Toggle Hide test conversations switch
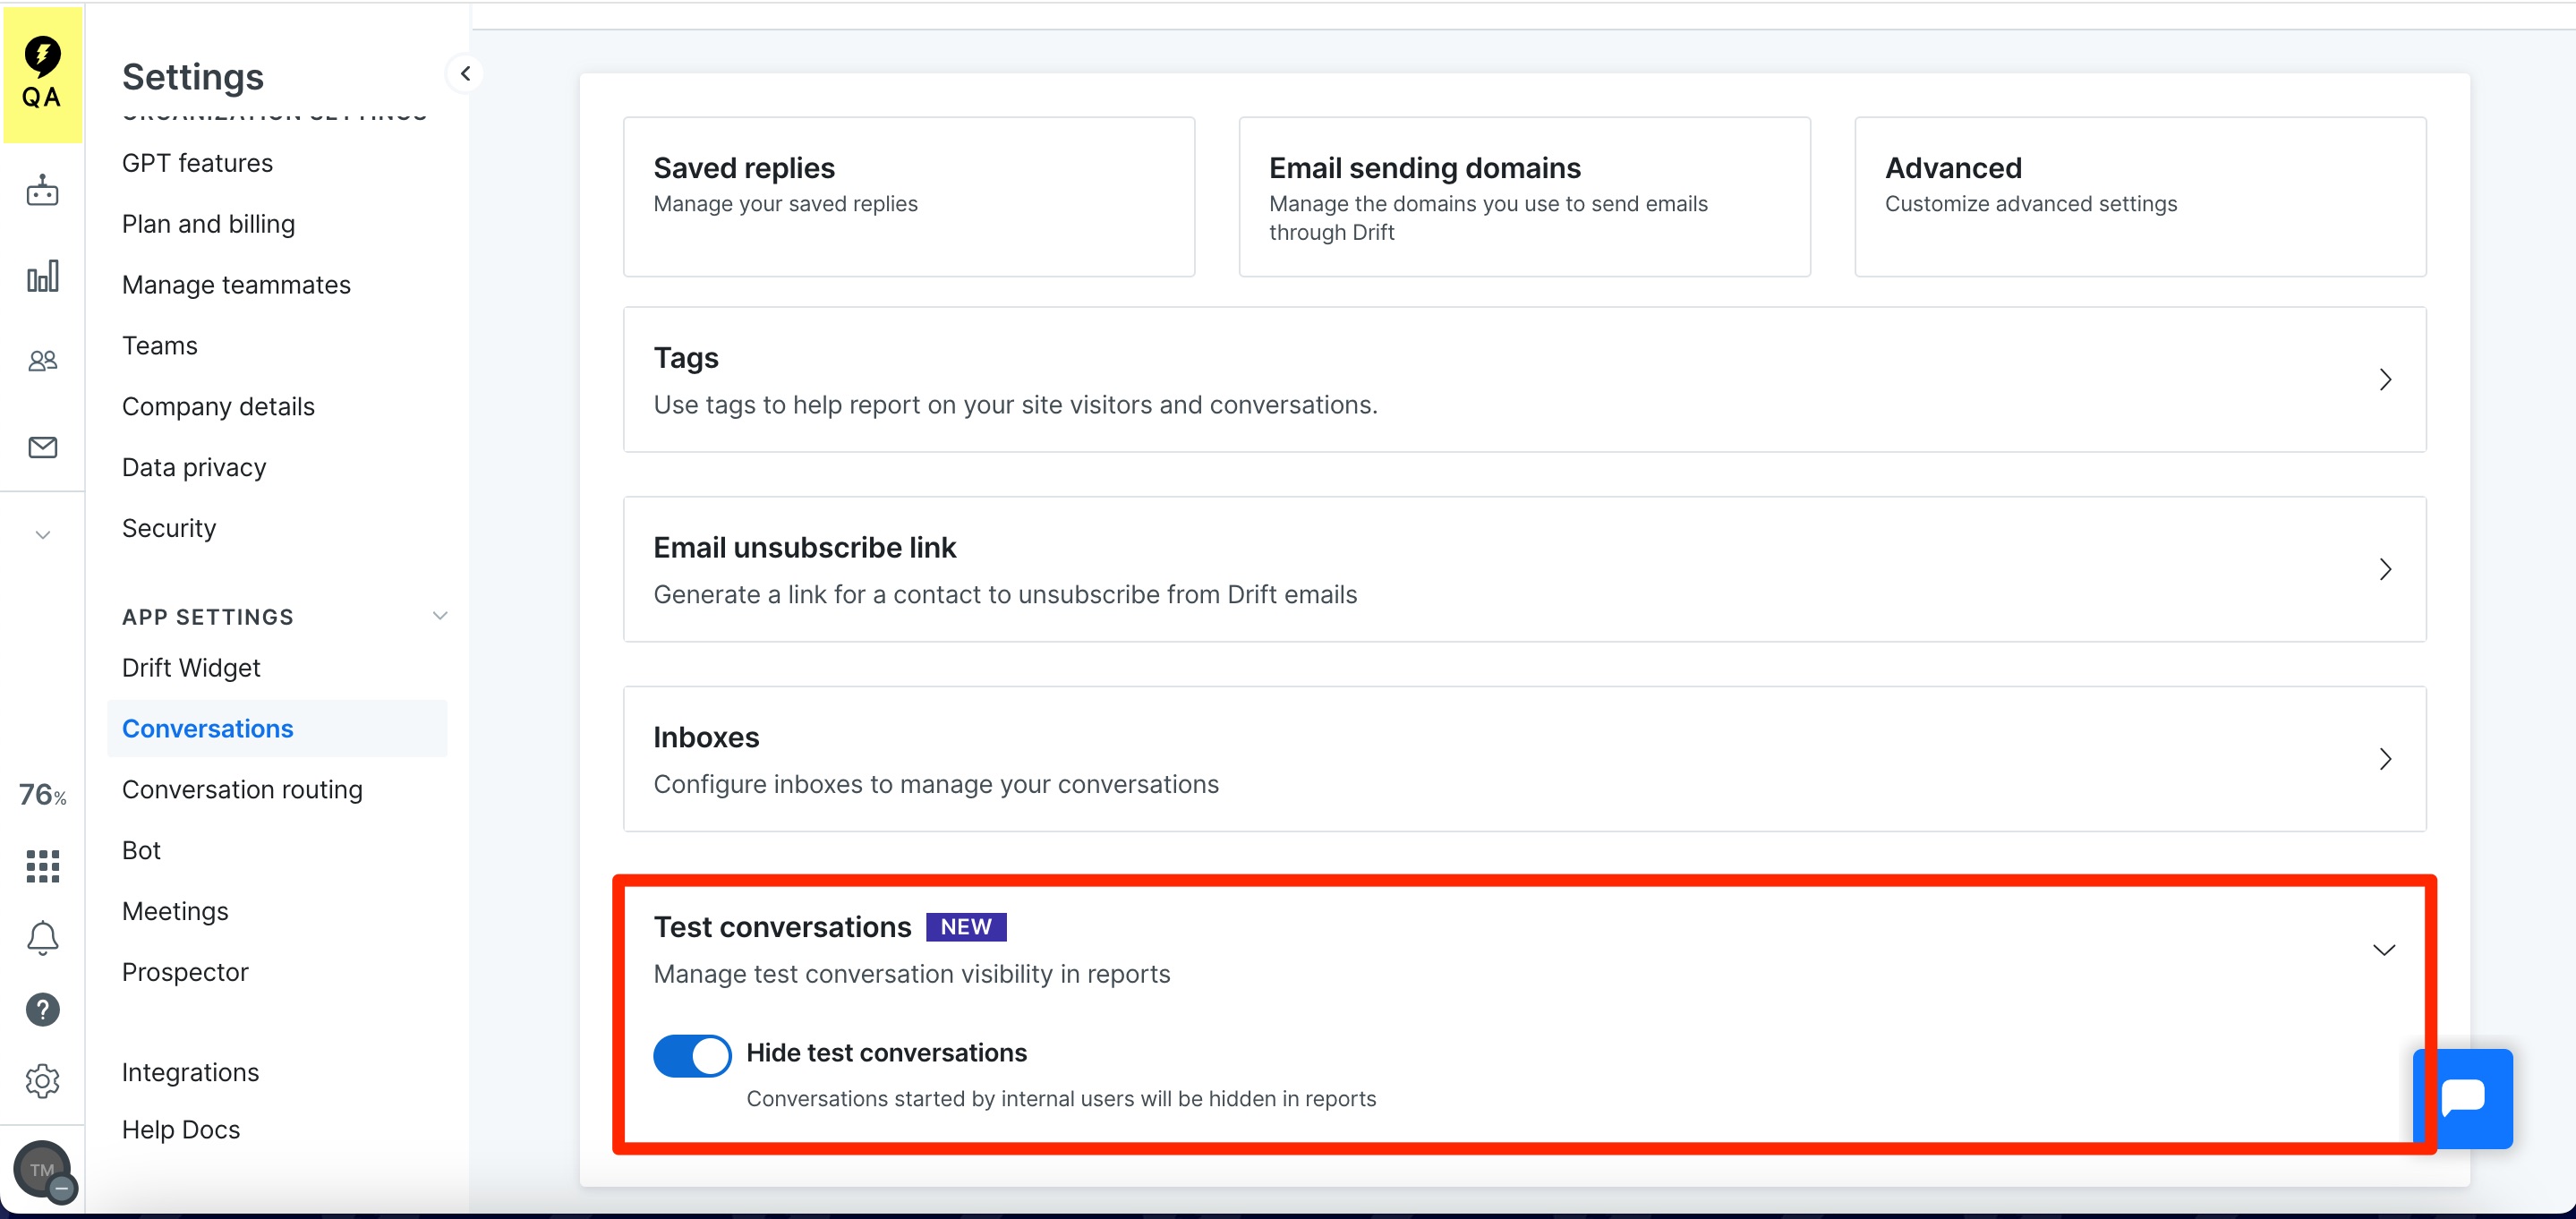Screen dimensions: 2576x1219 tap(692, 1055)
